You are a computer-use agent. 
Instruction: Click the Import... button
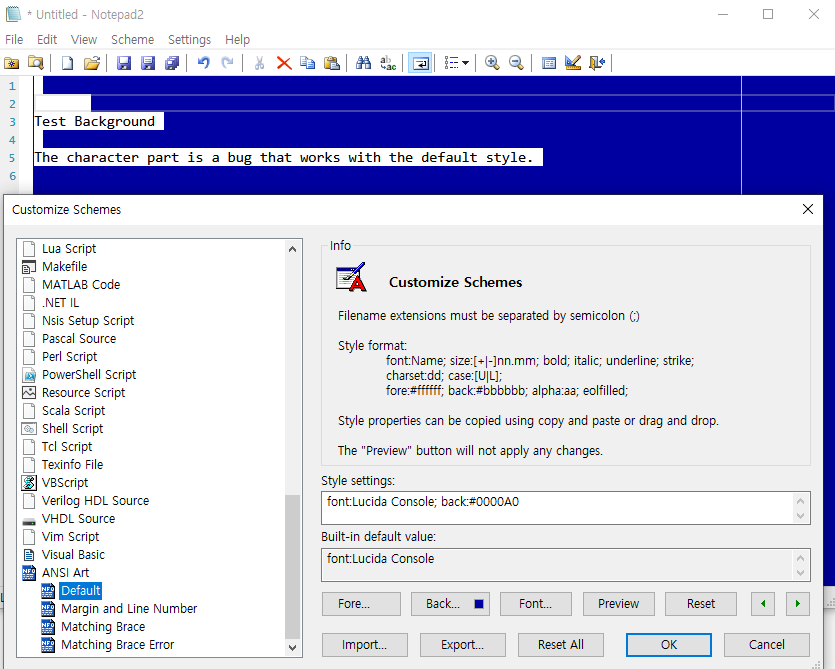pos(365,645)
